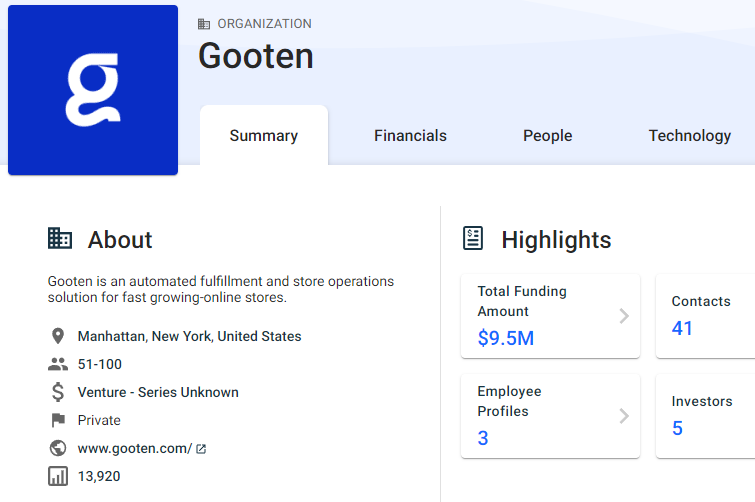Select the Summary tab

264,136
